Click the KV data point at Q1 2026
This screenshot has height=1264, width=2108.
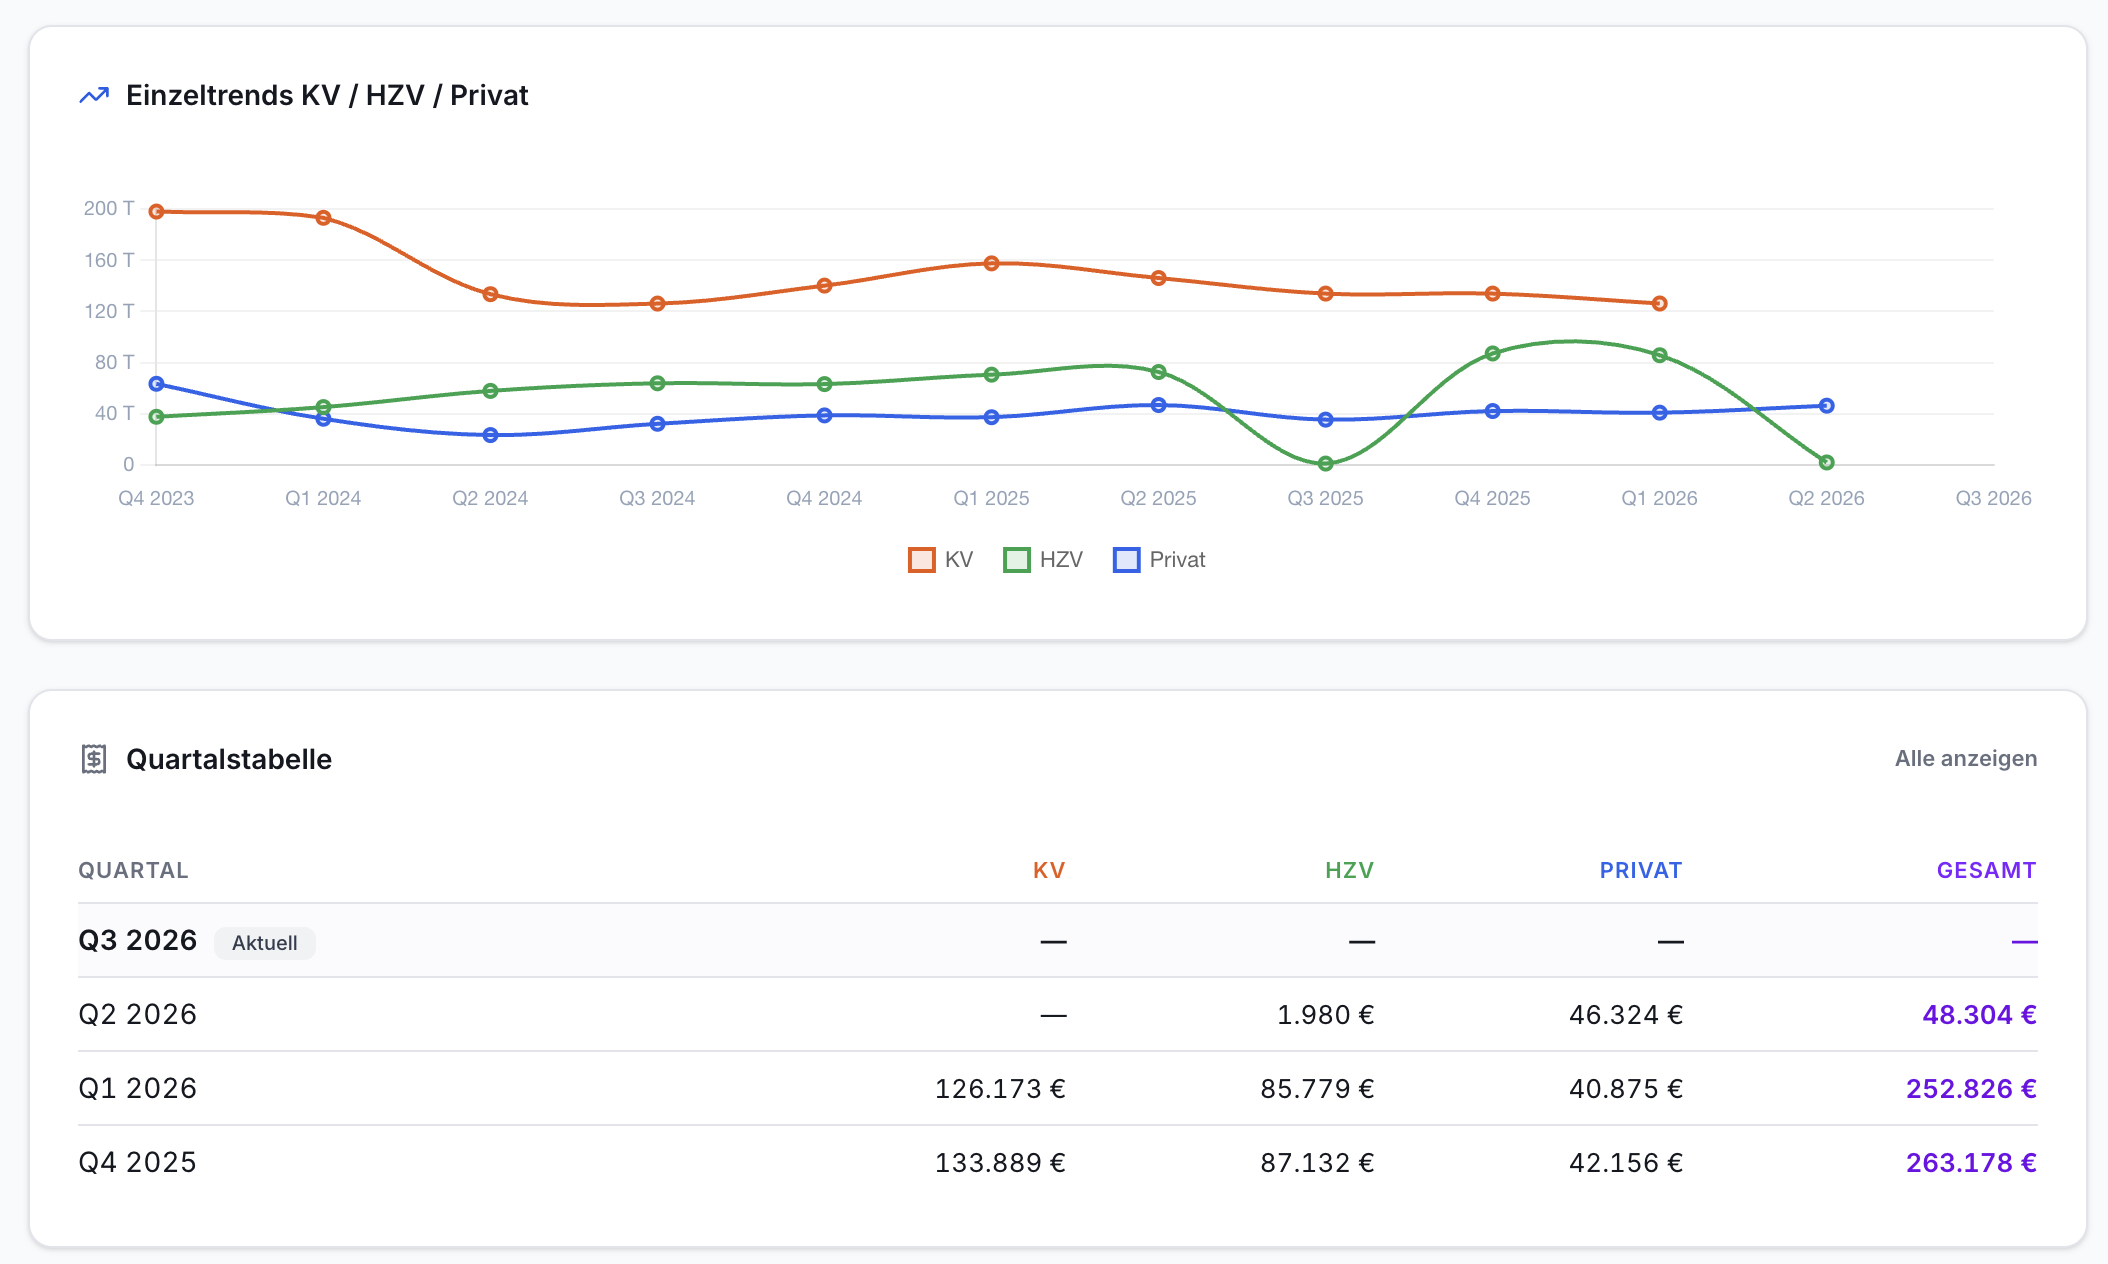point(1659,303)
